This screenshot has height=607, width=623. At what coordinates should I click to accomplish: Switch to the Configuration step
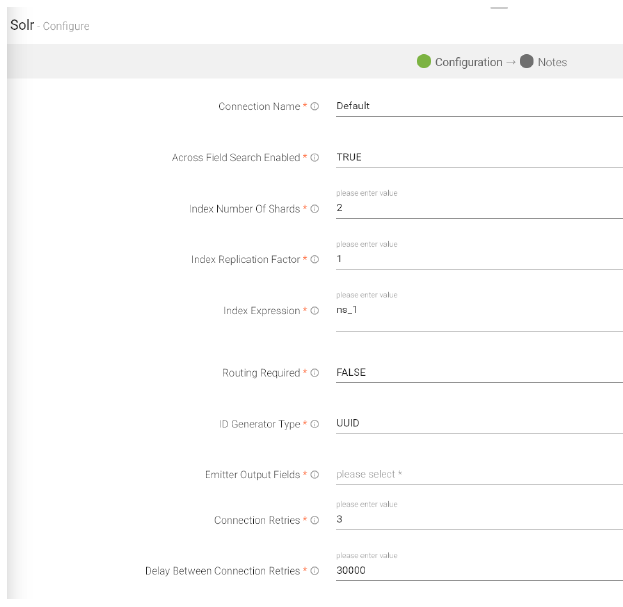point(459,62)
